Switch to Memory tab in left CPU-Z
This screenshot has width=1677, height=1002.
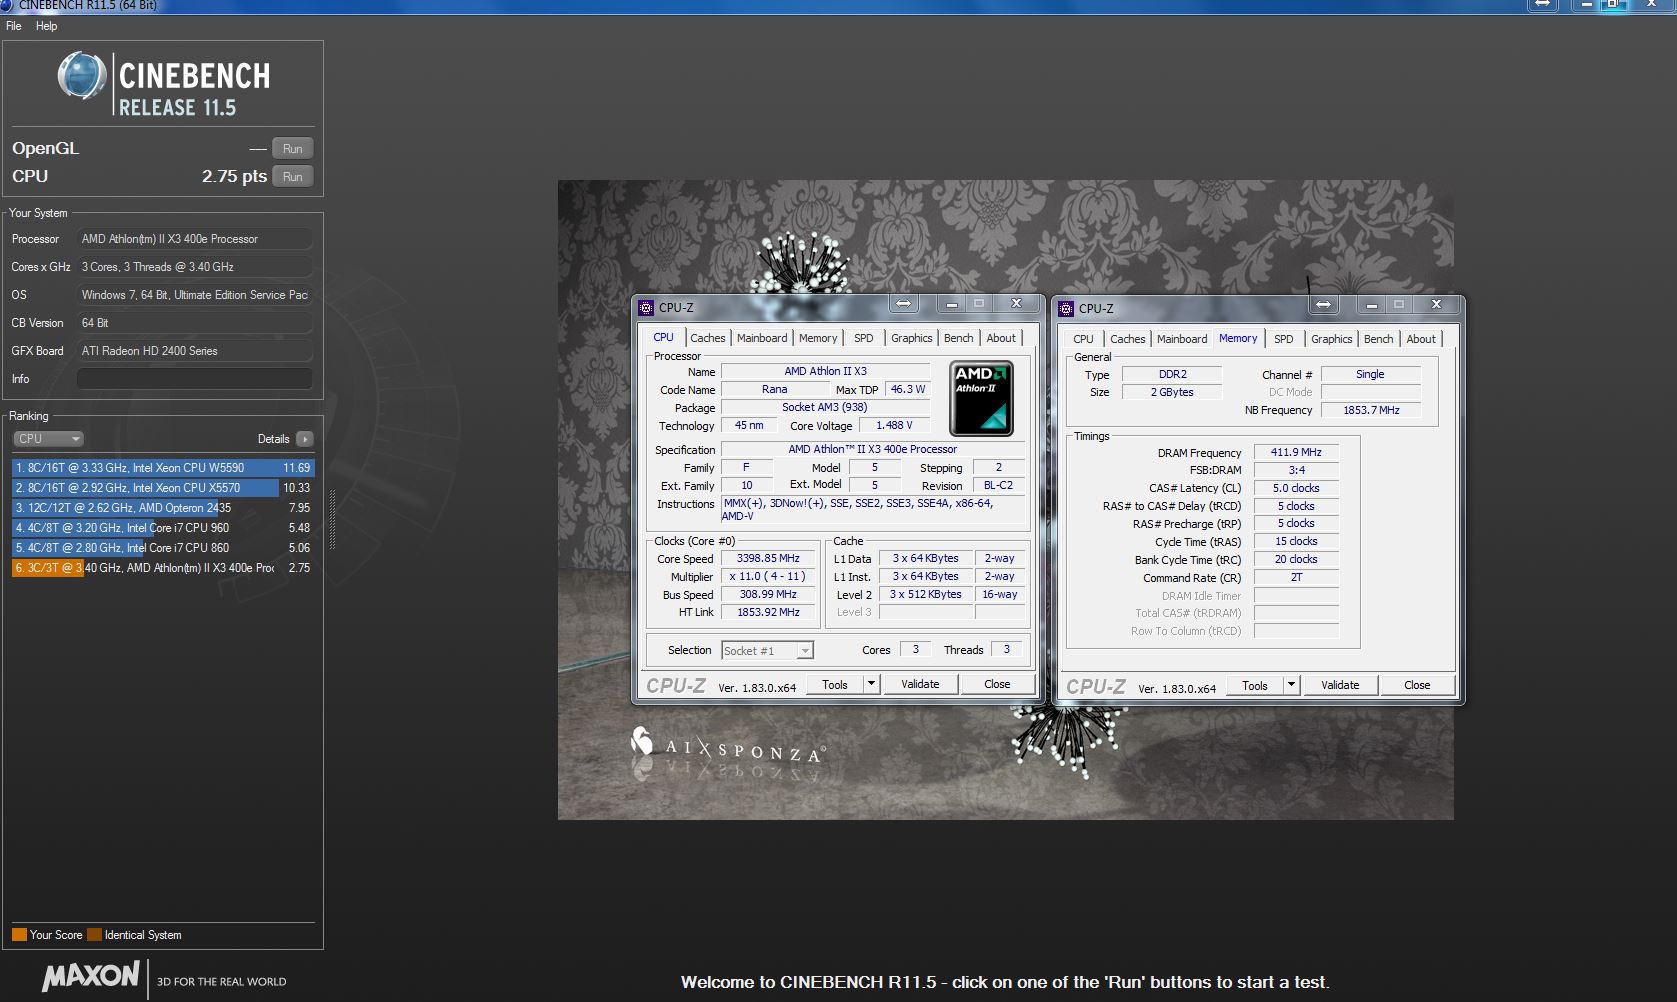coord(818,338)
